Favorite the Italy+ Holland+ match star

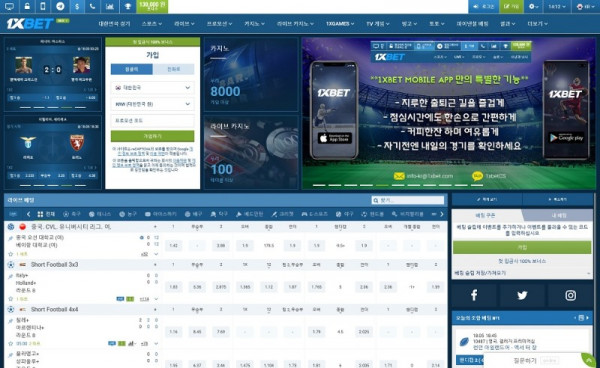[x=10, y=299]
